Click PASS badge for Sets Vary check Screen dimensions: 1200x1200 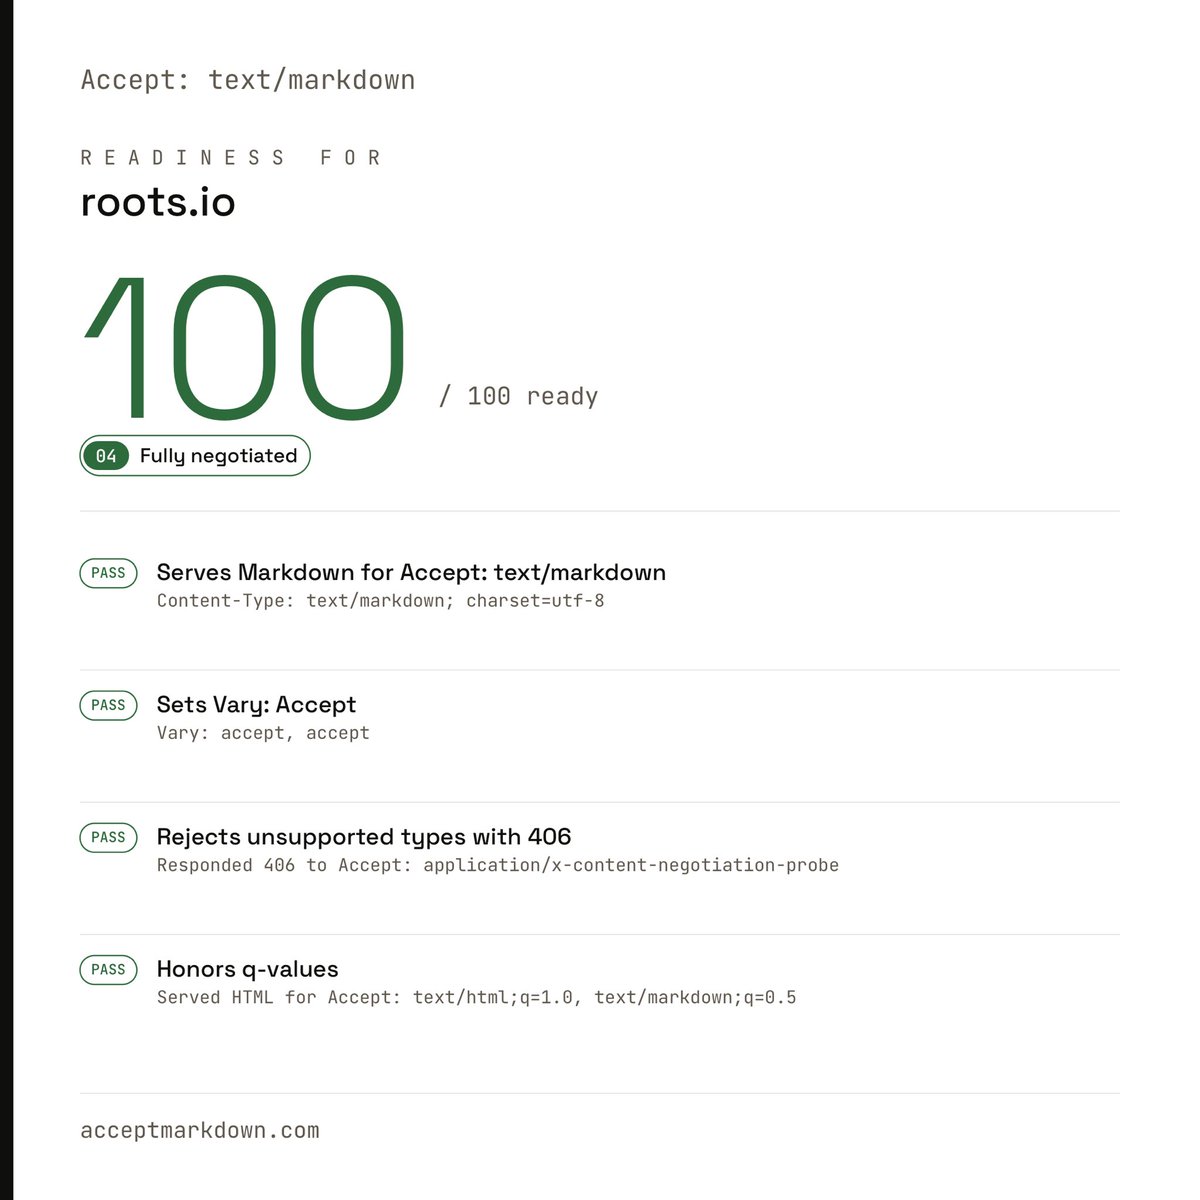tap(108, 705)
